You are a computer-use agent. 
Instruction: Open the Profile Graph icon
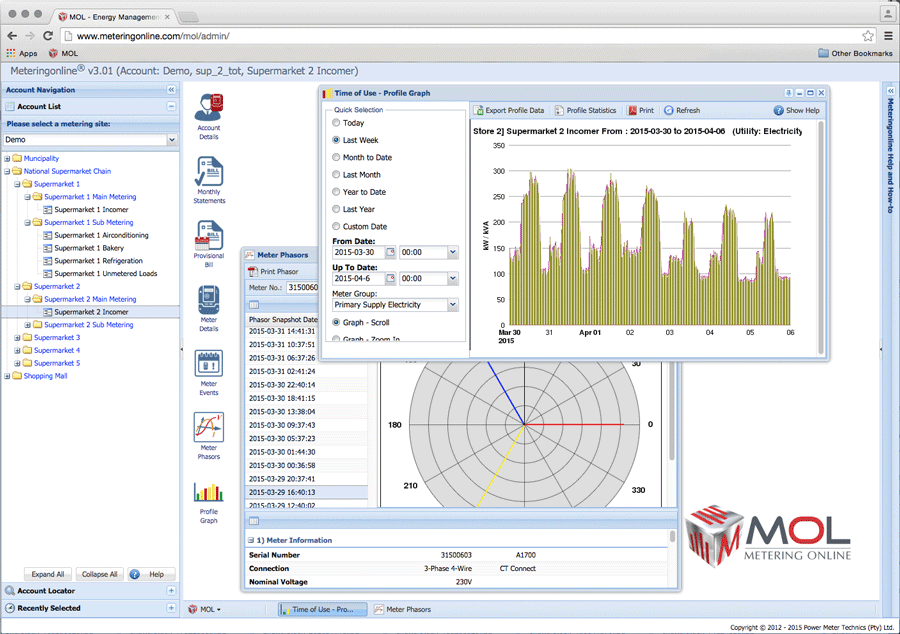click(209, 493)
